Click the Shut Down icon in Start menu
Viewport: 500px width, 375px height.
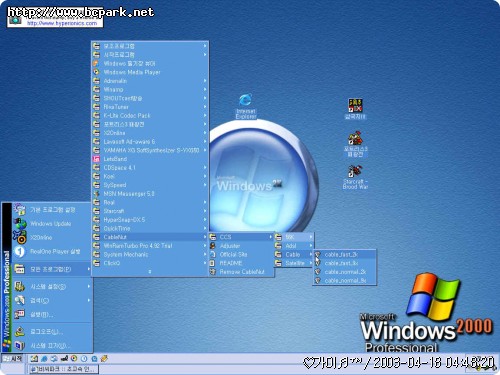coord(20,345)
